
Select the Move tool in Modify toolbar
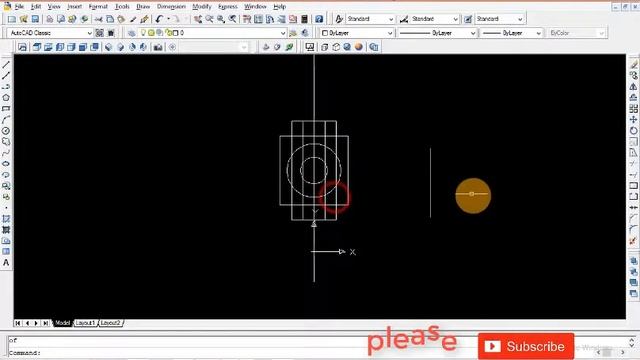[x=633, y=120]
